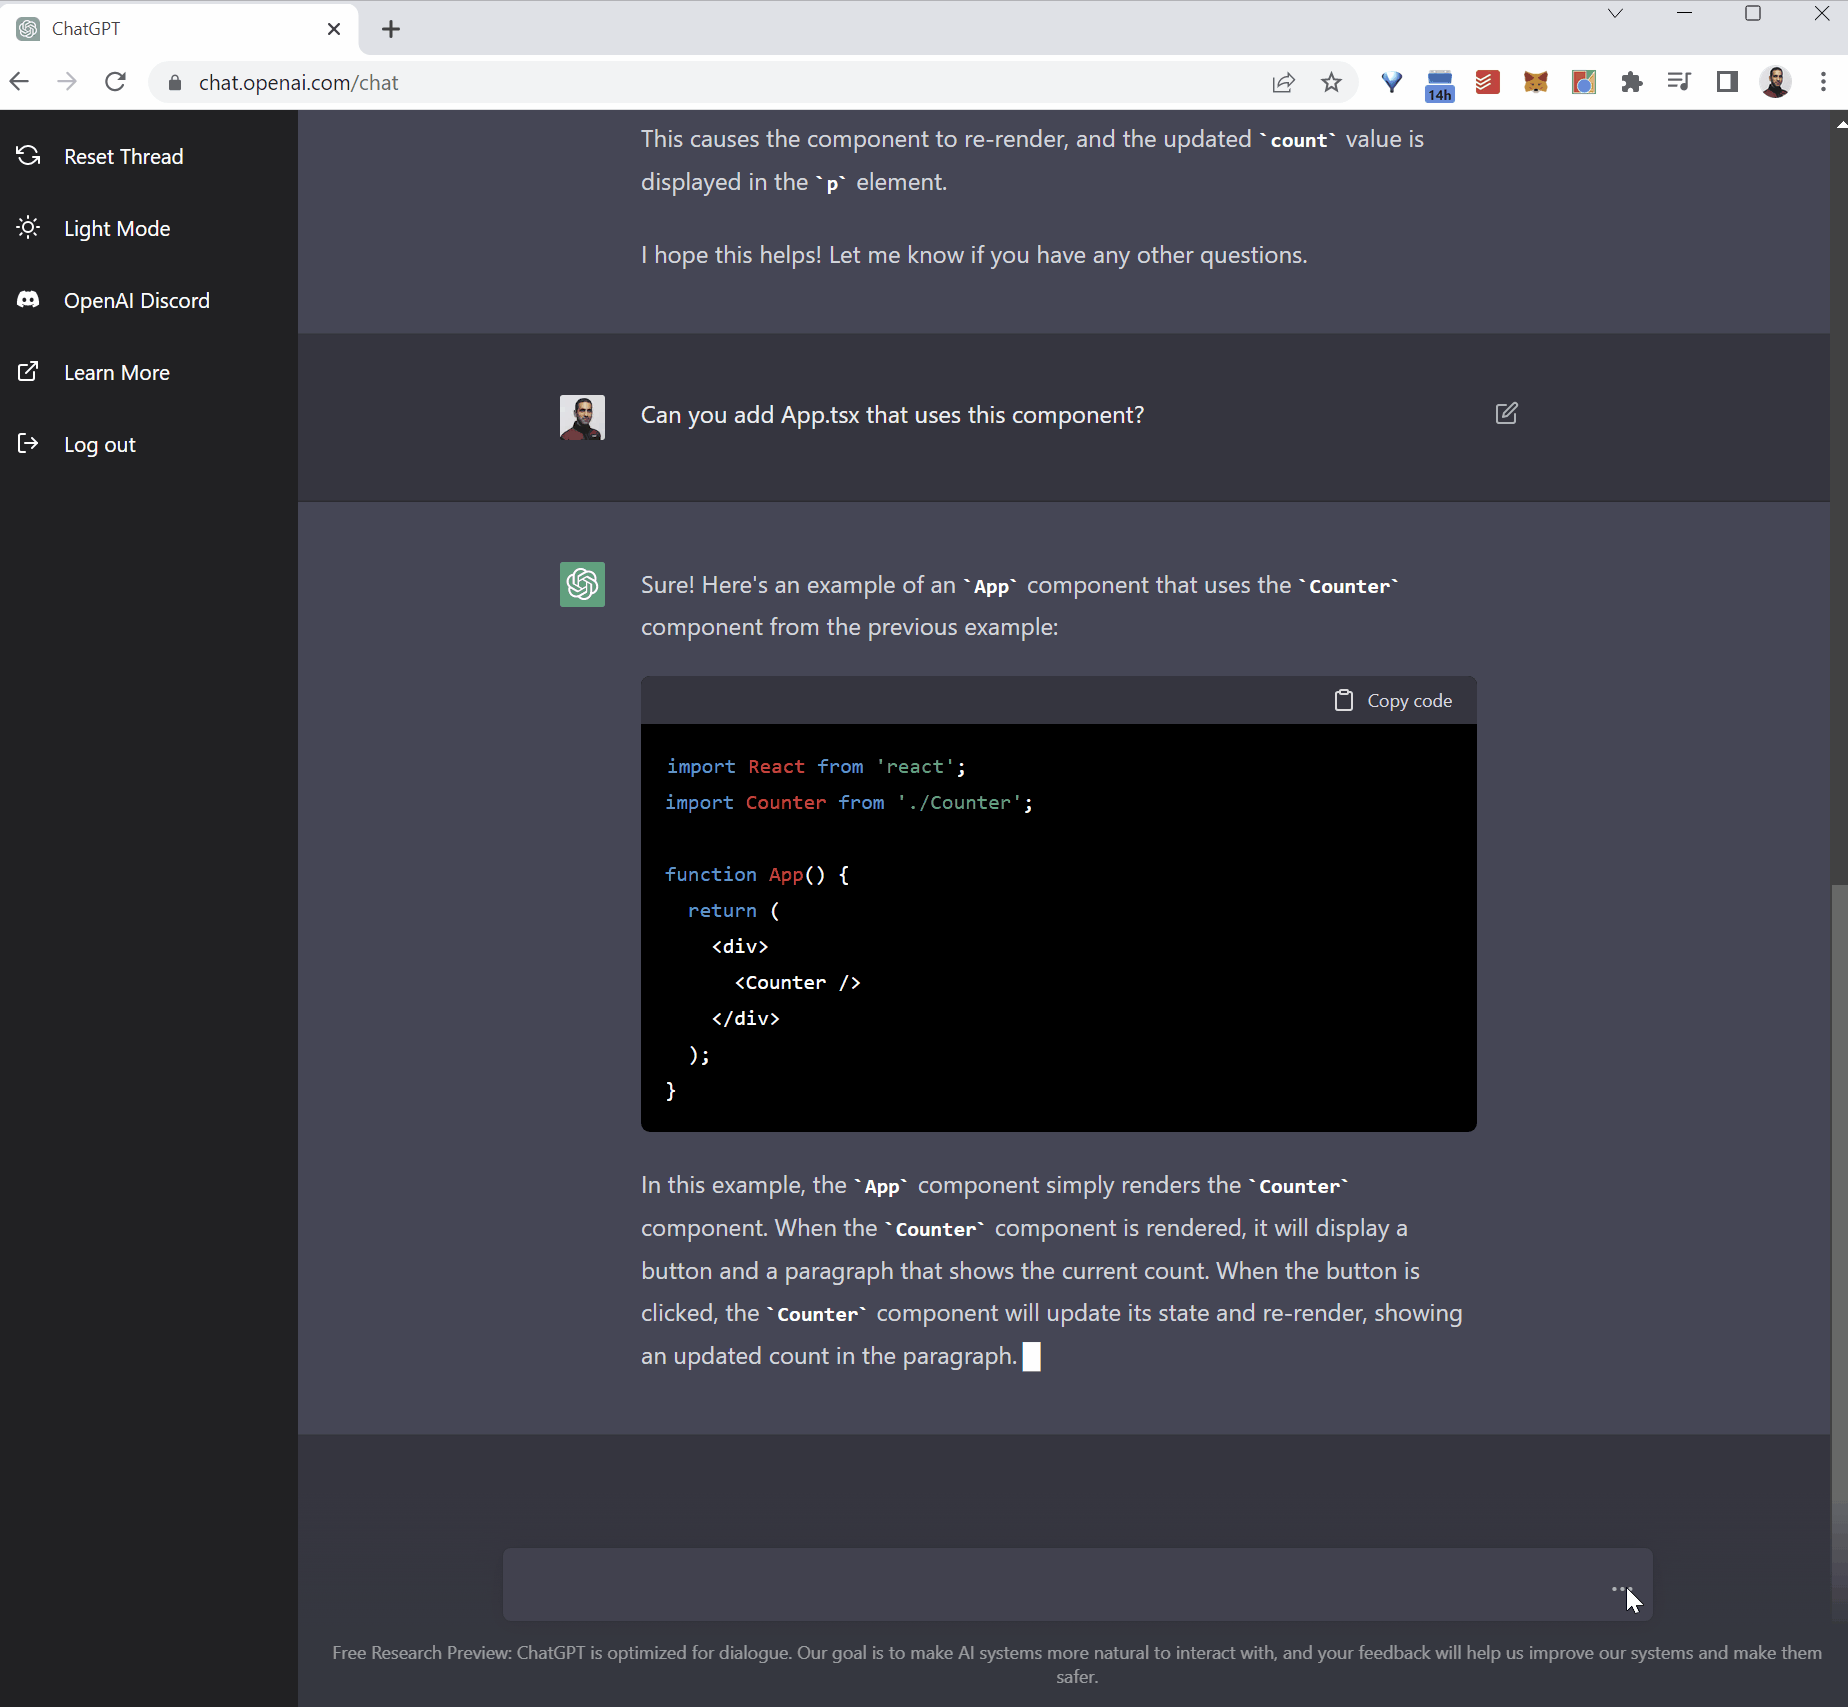Share the current page
Viewport: 1848px width, 1707px height.
[x=1283, y=82]
